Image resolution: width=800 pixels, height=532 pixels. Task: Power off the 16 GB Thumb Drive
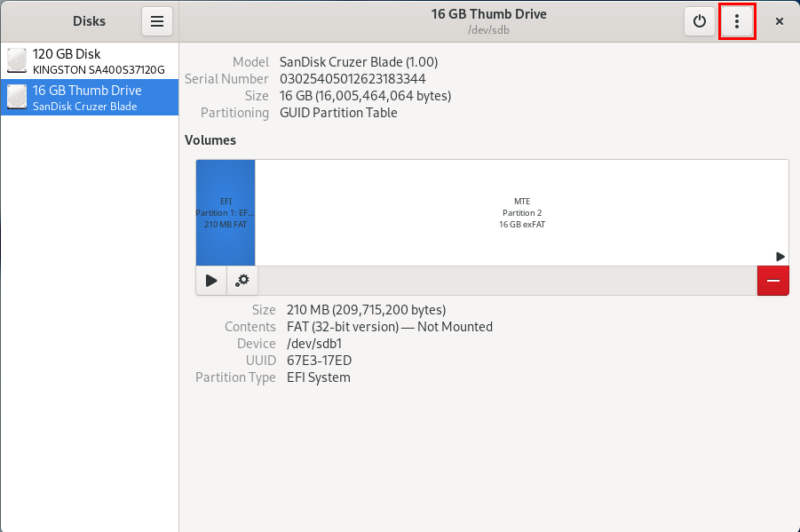click(699, 21)
